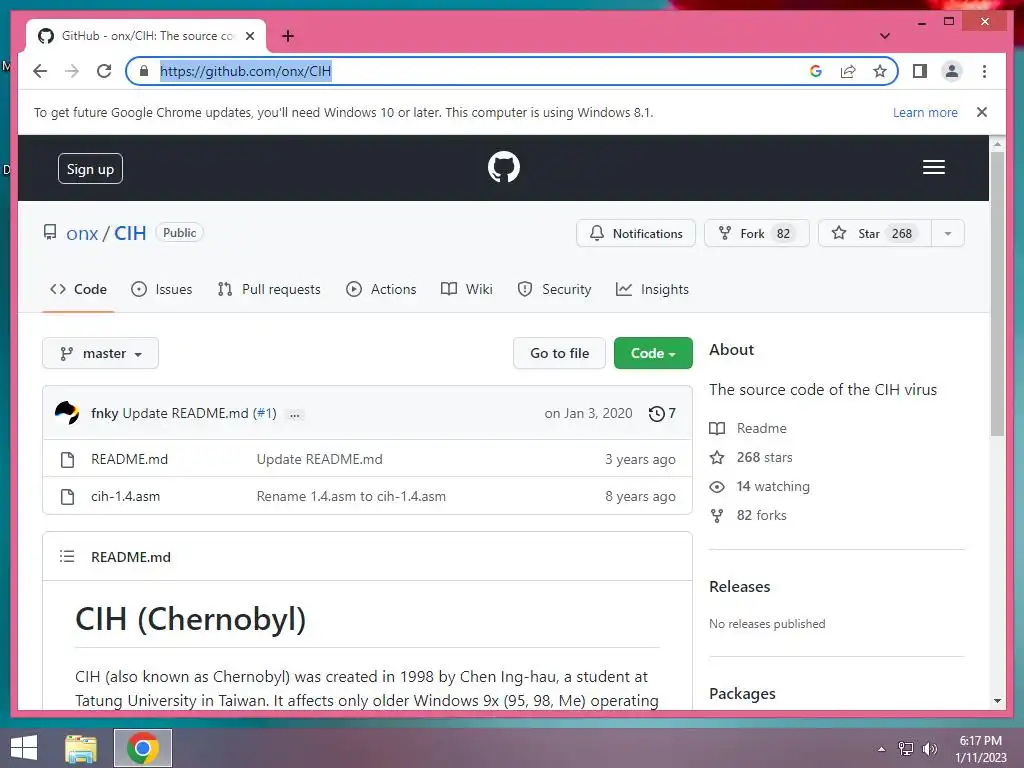Open the Insights tab
The height and width of the screenshot is (768, 1024).
[x=652, y=289]
